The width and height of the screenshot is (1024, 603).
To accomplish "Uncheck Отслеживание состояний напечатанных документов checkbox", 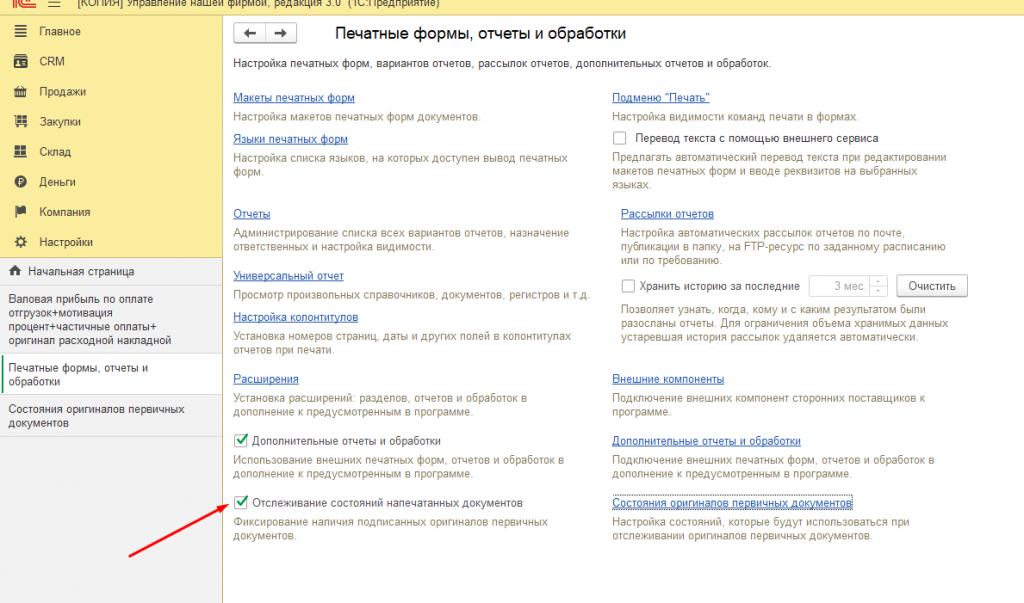I will coord(241,502).
